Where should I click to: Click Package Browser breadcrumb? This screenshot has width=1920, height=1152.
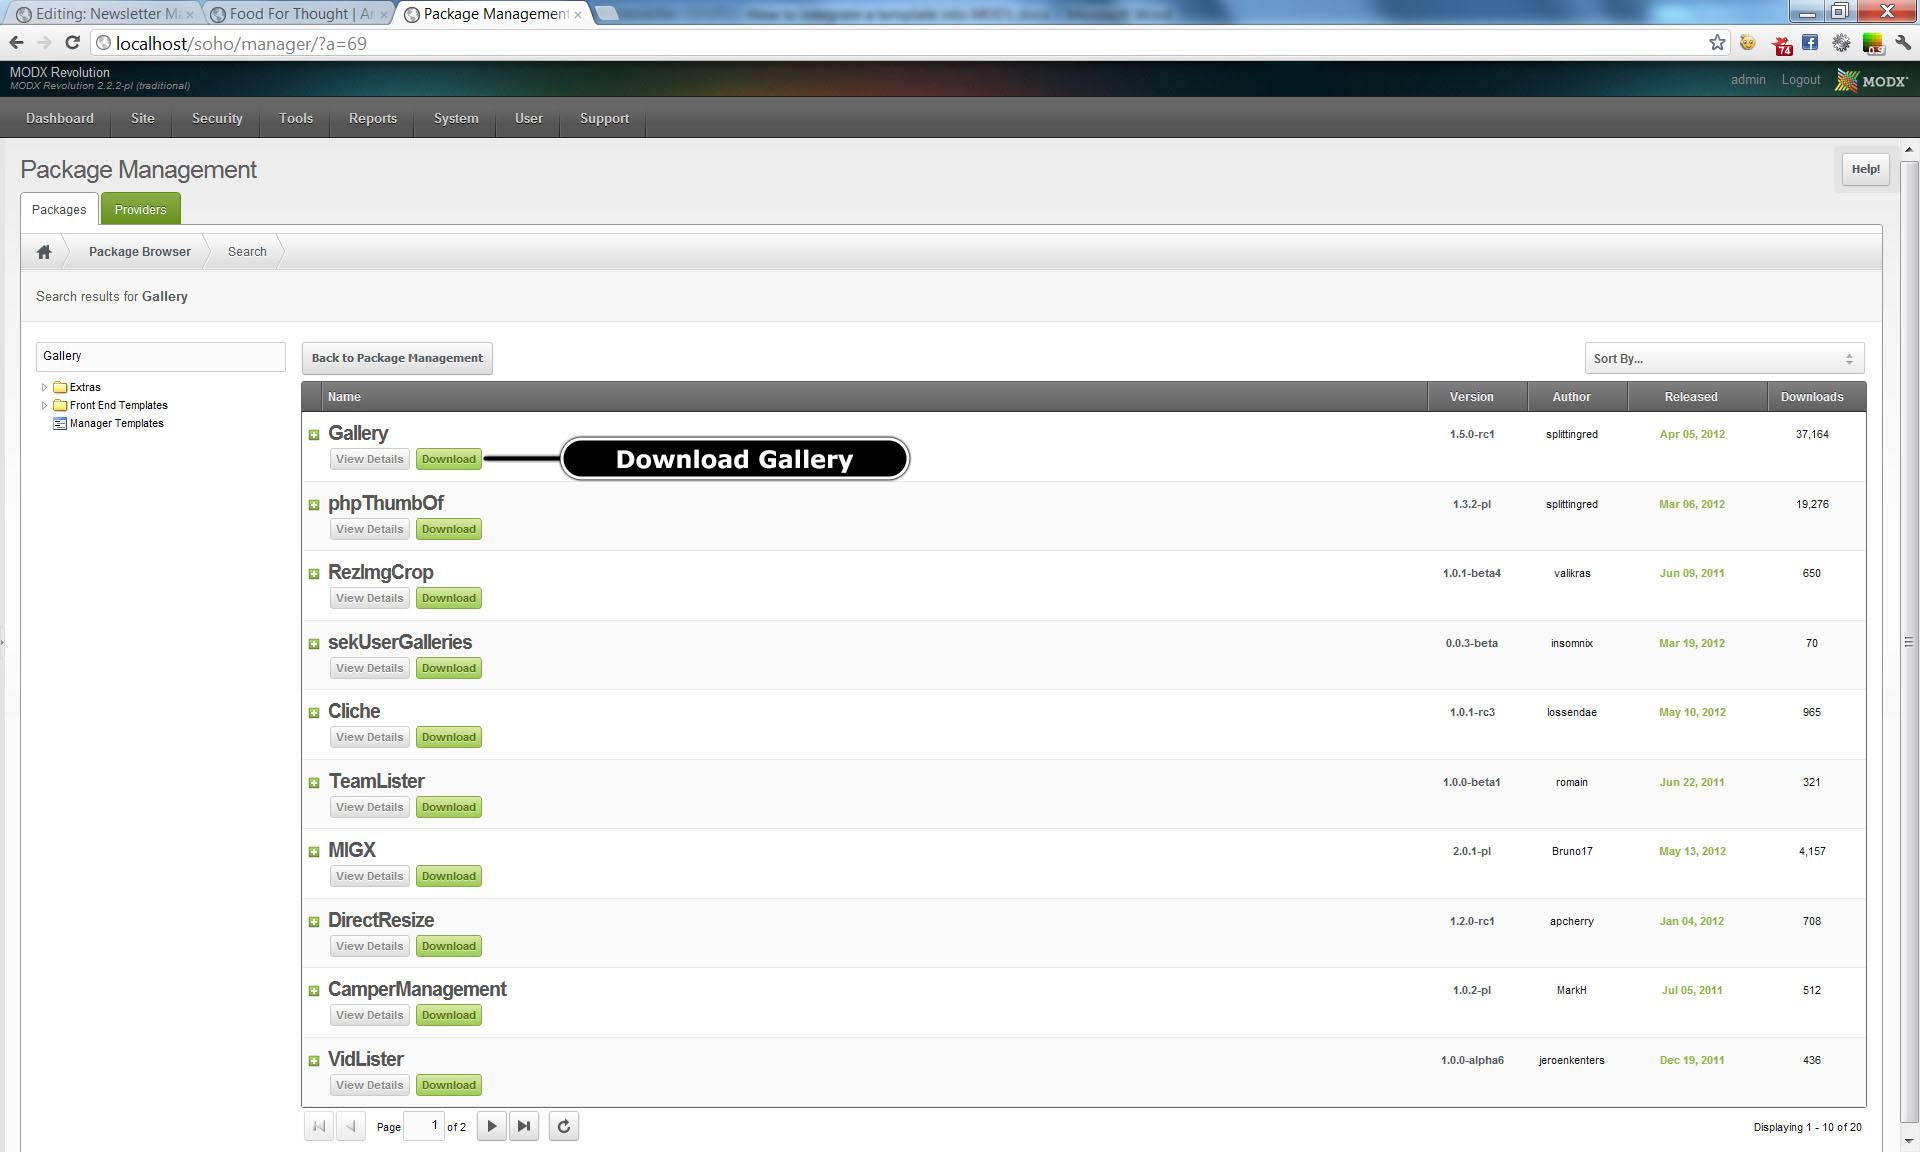[x=140, y=252]
